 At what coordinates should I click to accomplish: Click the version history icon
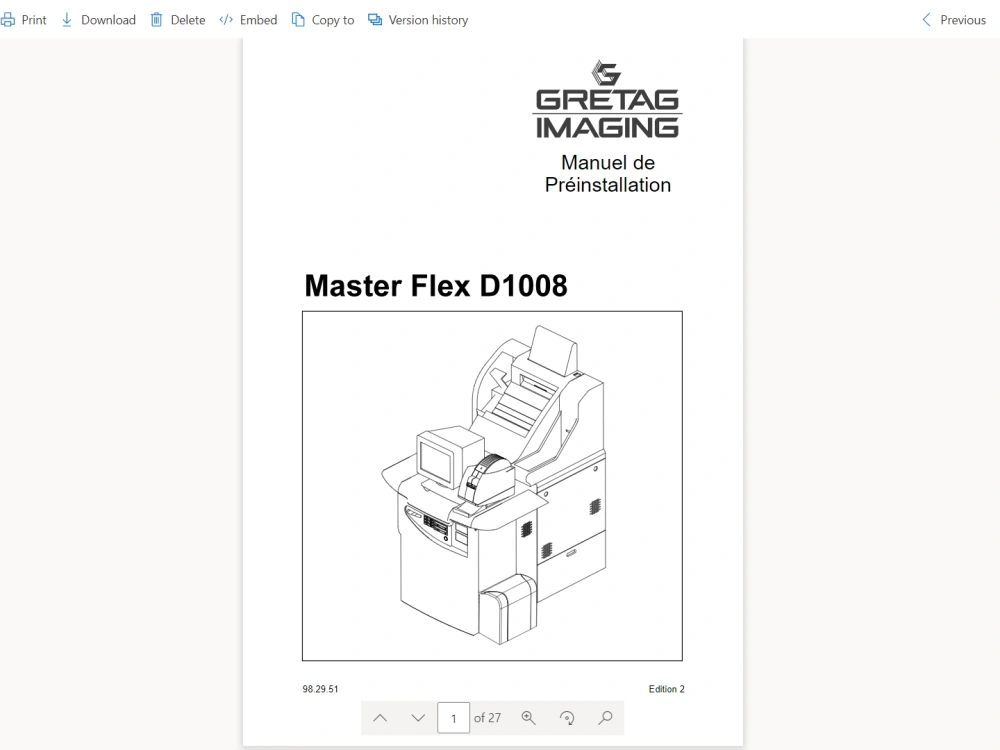click(375, 20)
